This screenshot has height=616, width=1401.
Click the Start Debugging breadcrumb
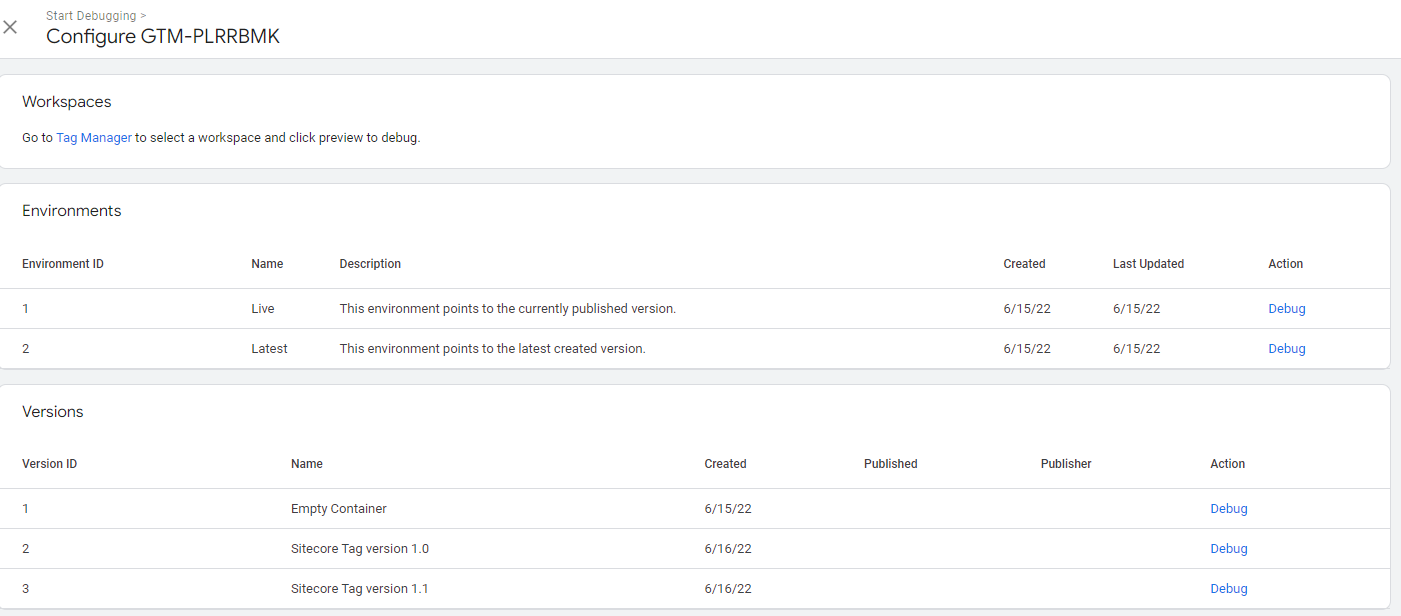click(x=92, y=16)
